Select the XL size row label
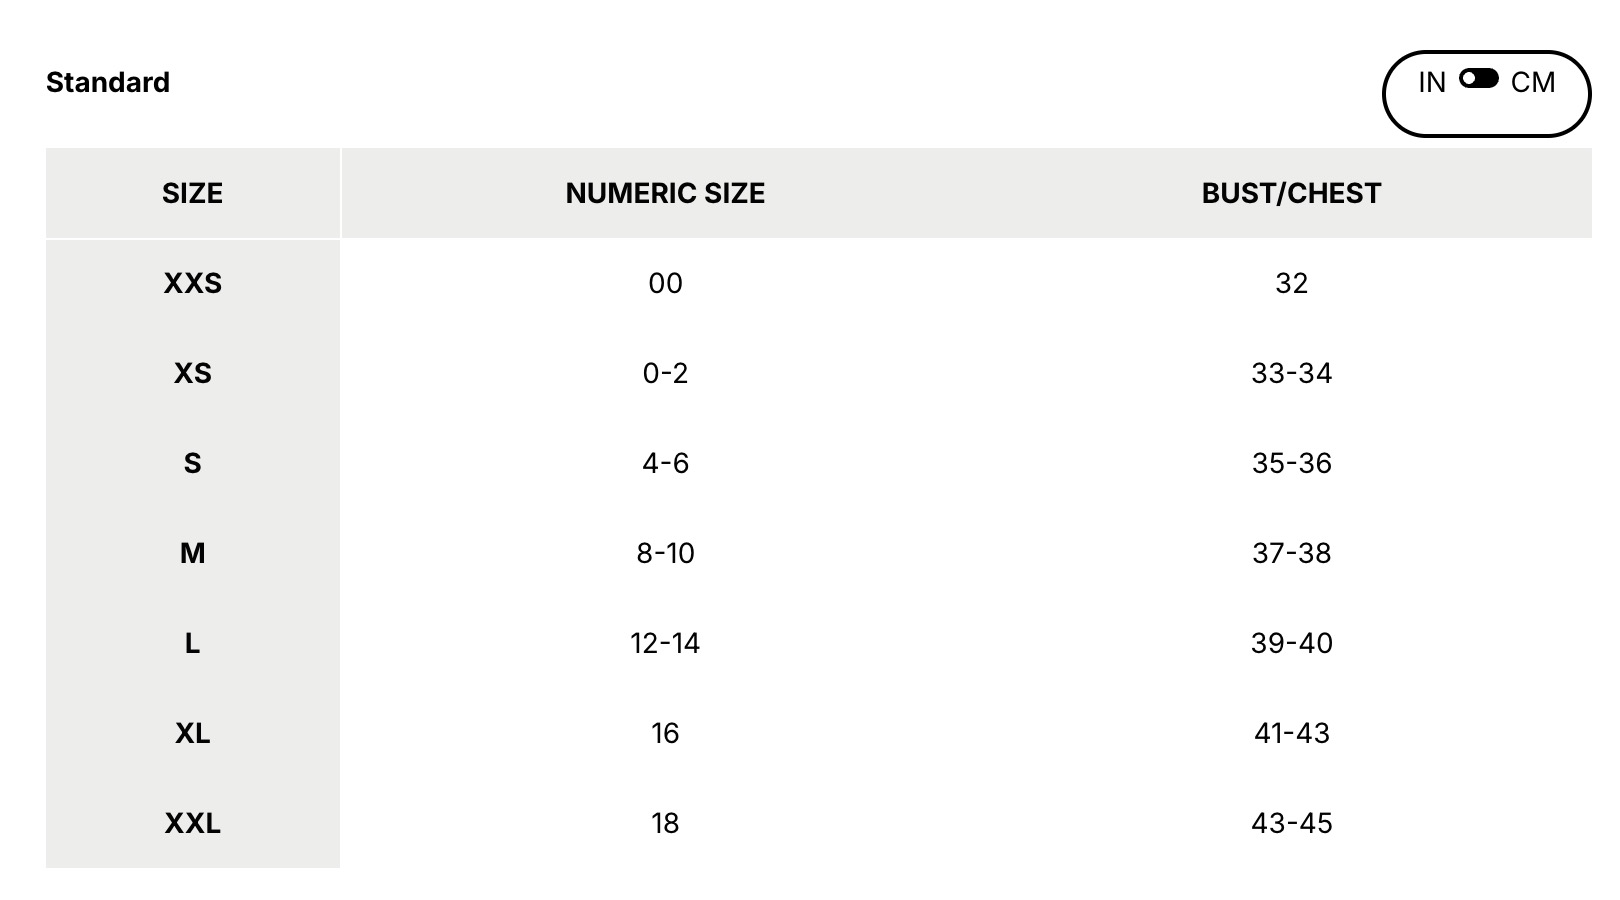Viewport: 1620px width, 900px height. click(x=193, y=733)
